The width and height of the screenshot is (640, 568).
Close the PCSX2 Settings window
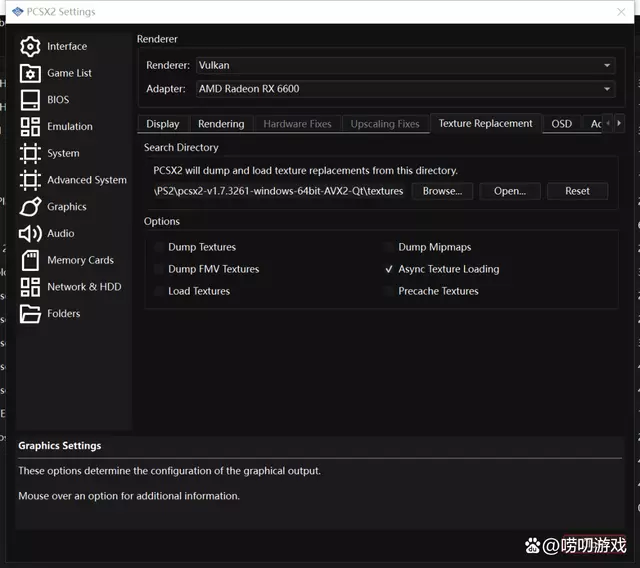(x=621, y=12)
